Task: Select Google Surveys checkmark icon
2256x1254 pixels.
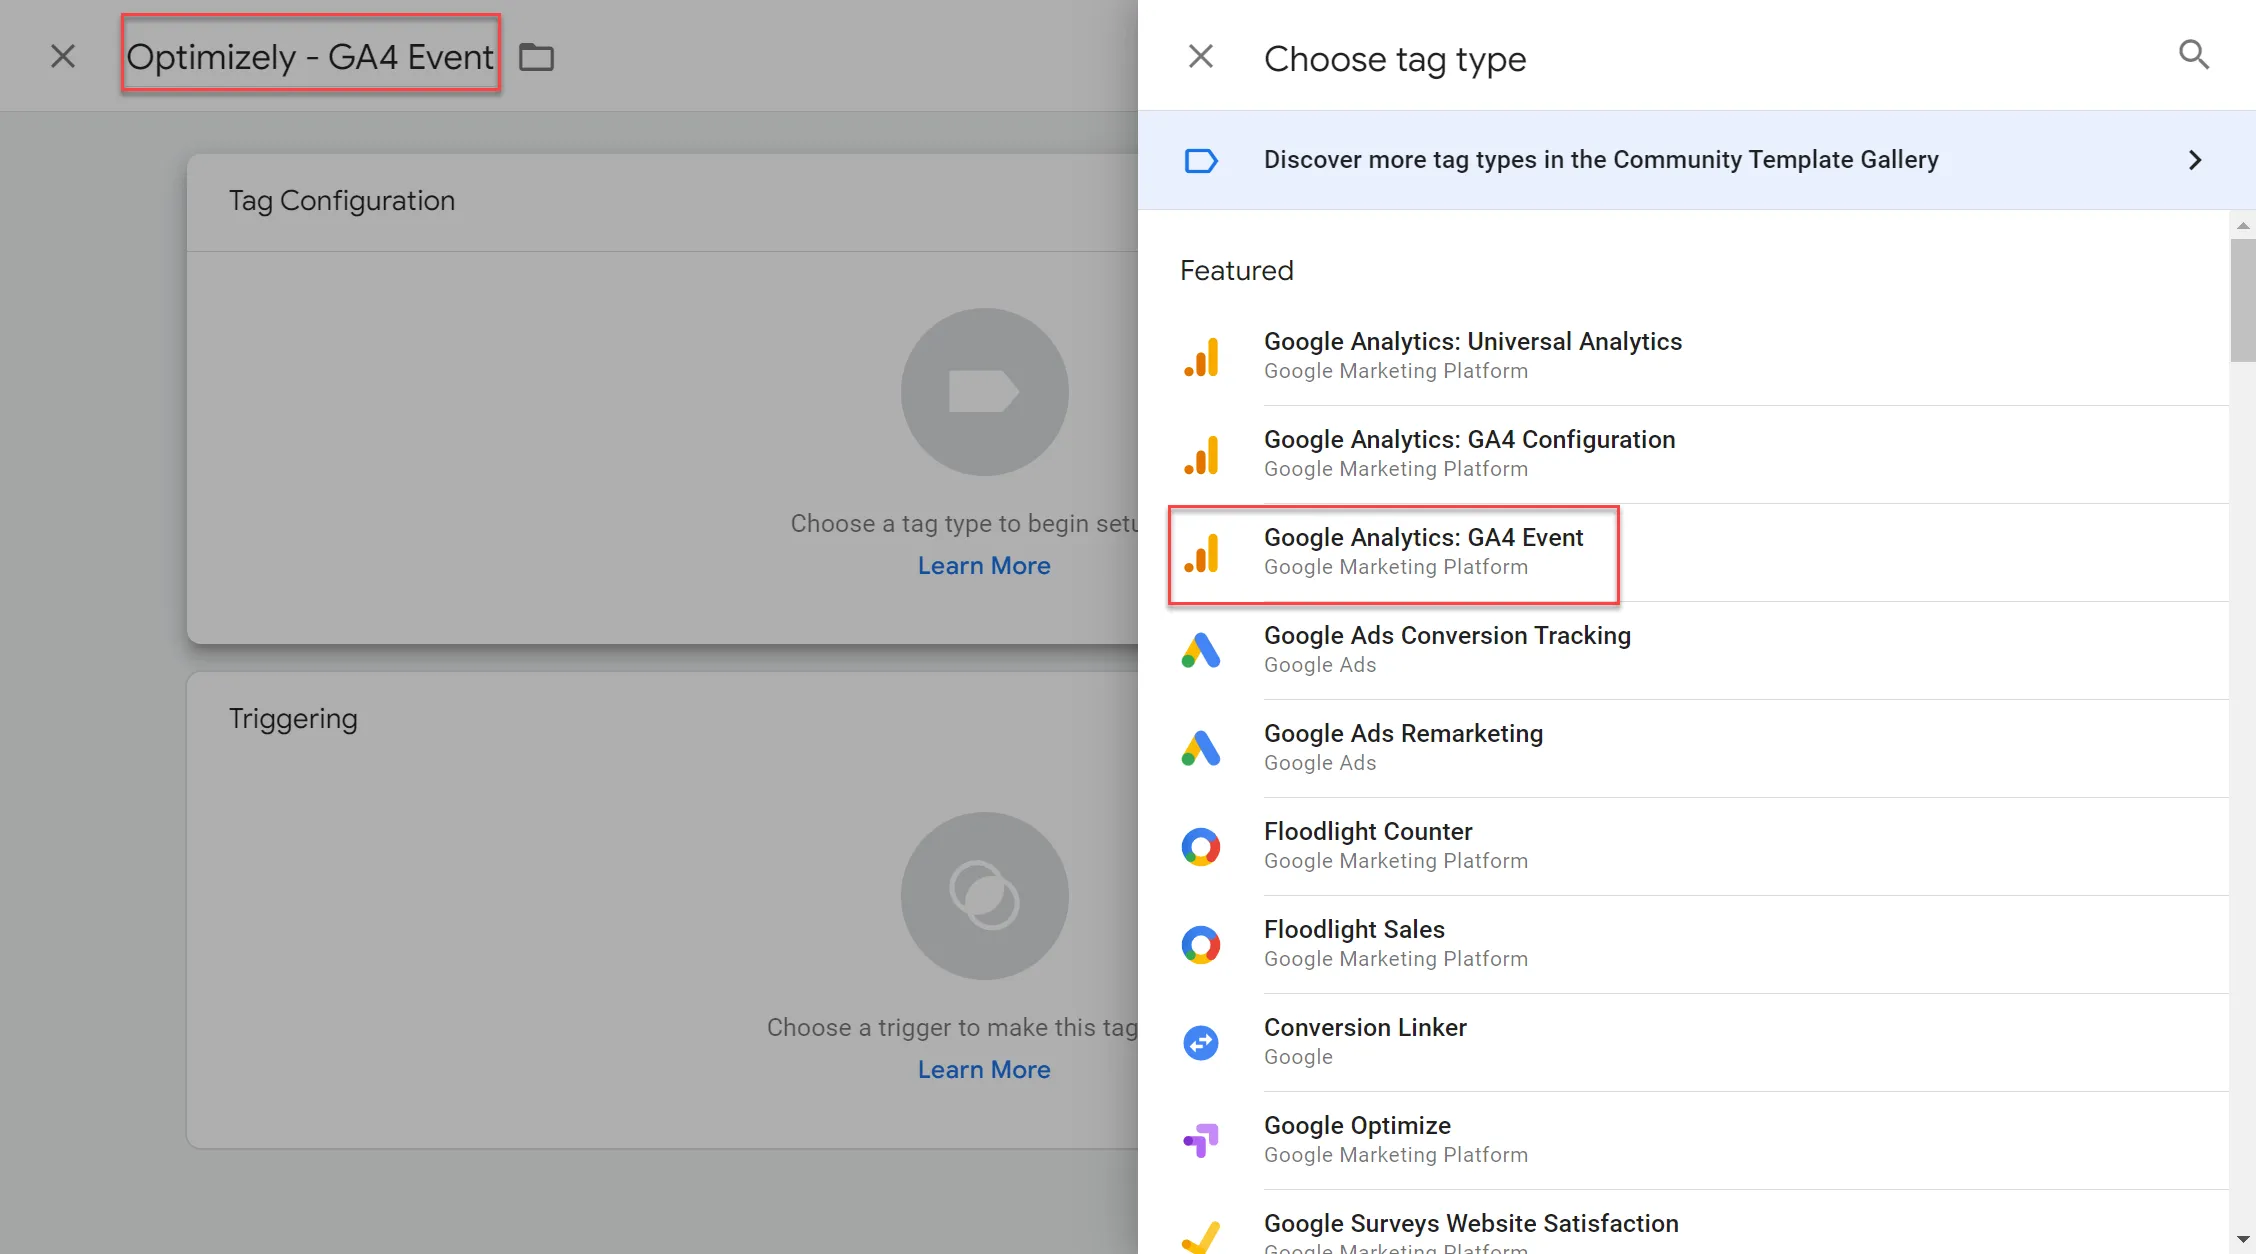Action: (1201, 1237)
